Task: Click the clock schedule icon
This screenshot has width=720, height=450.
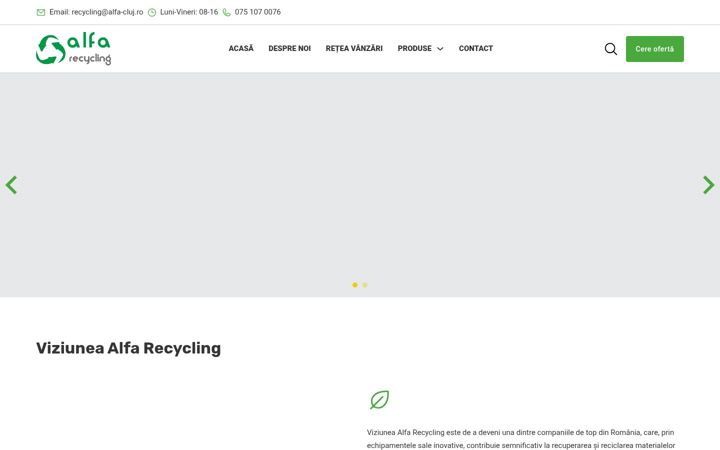Action: 152,12
